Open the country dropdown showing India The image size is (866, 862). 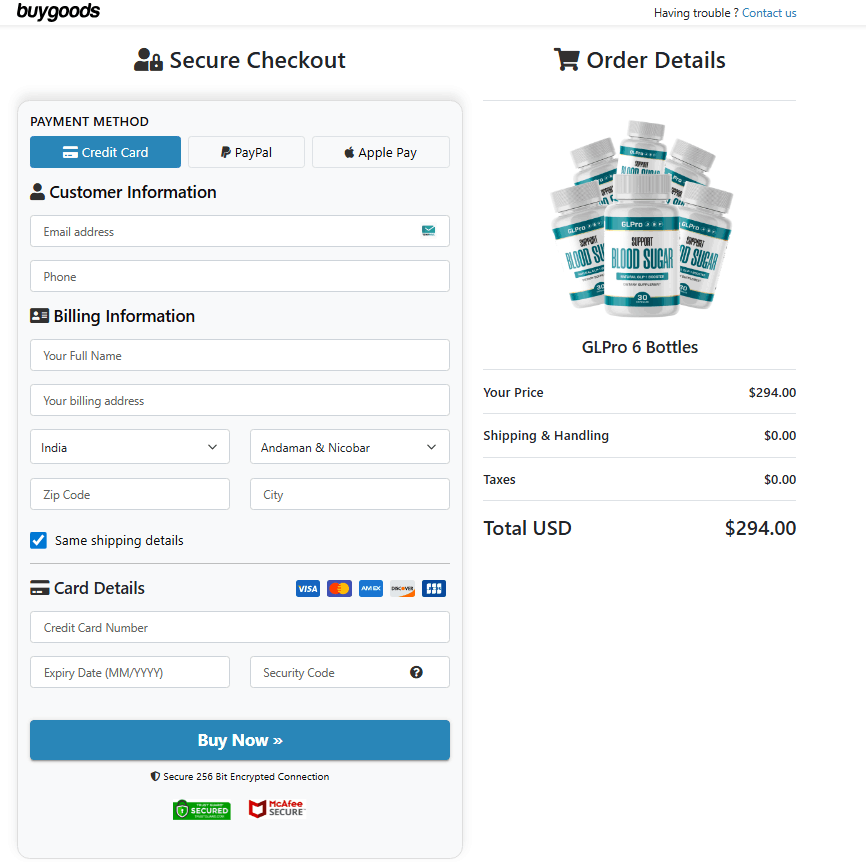pyautogui.click(x=129, y=447)
